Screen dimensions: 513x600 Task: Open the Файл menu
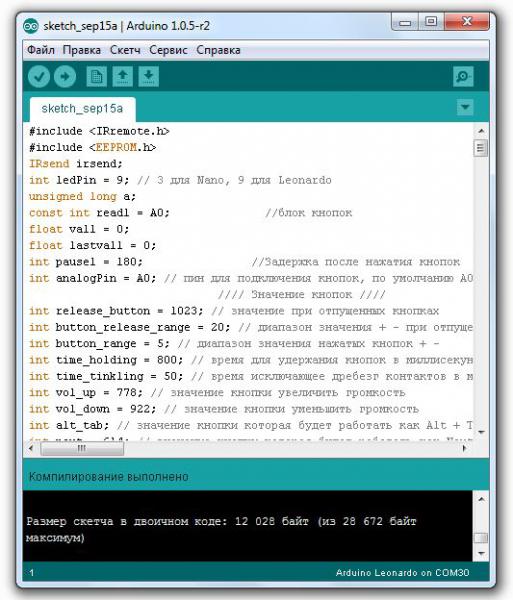[41, 50]
